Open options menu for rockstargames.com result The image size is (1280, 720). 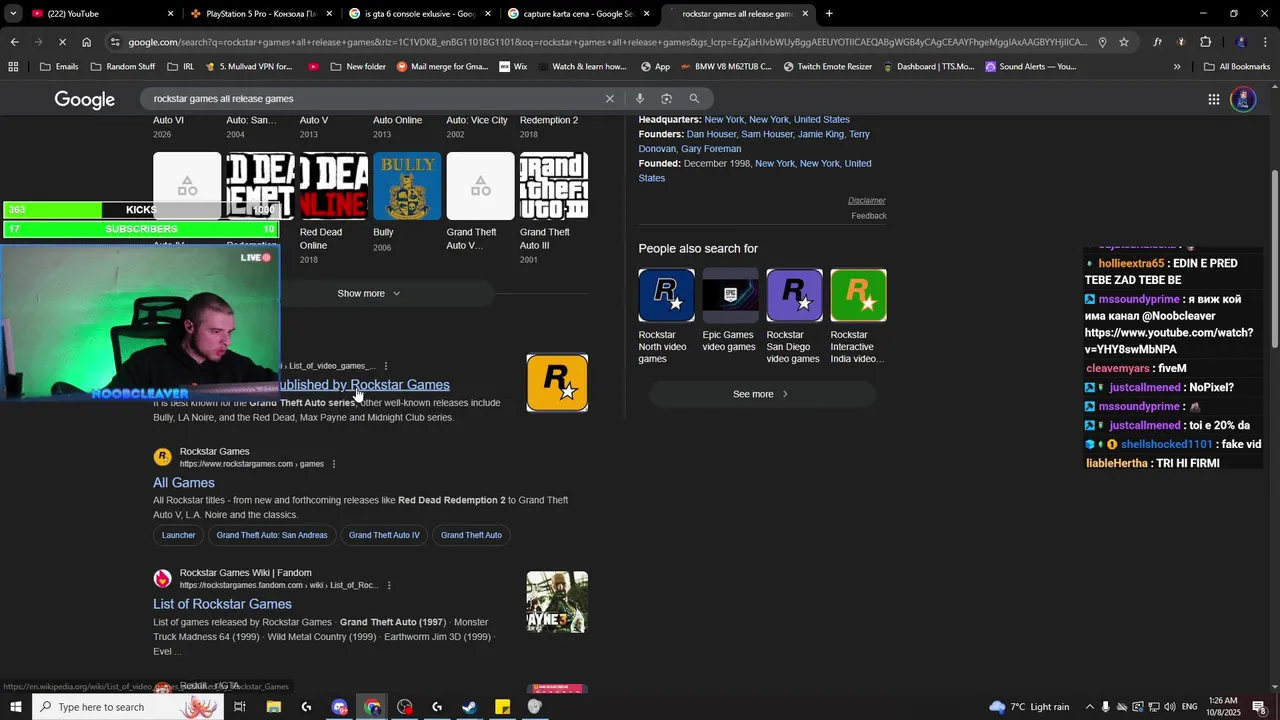click(x=334, y=464)
